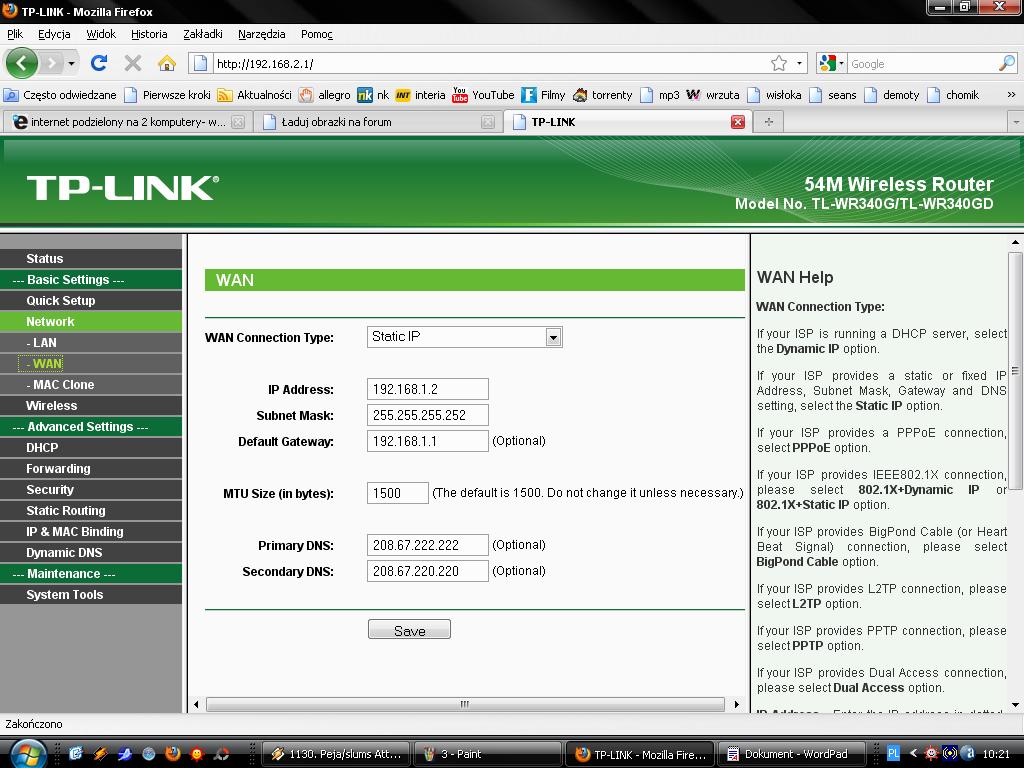Open the wrzuta bookmark
Screen dimensions: 1024x768
tap(712, 95)
